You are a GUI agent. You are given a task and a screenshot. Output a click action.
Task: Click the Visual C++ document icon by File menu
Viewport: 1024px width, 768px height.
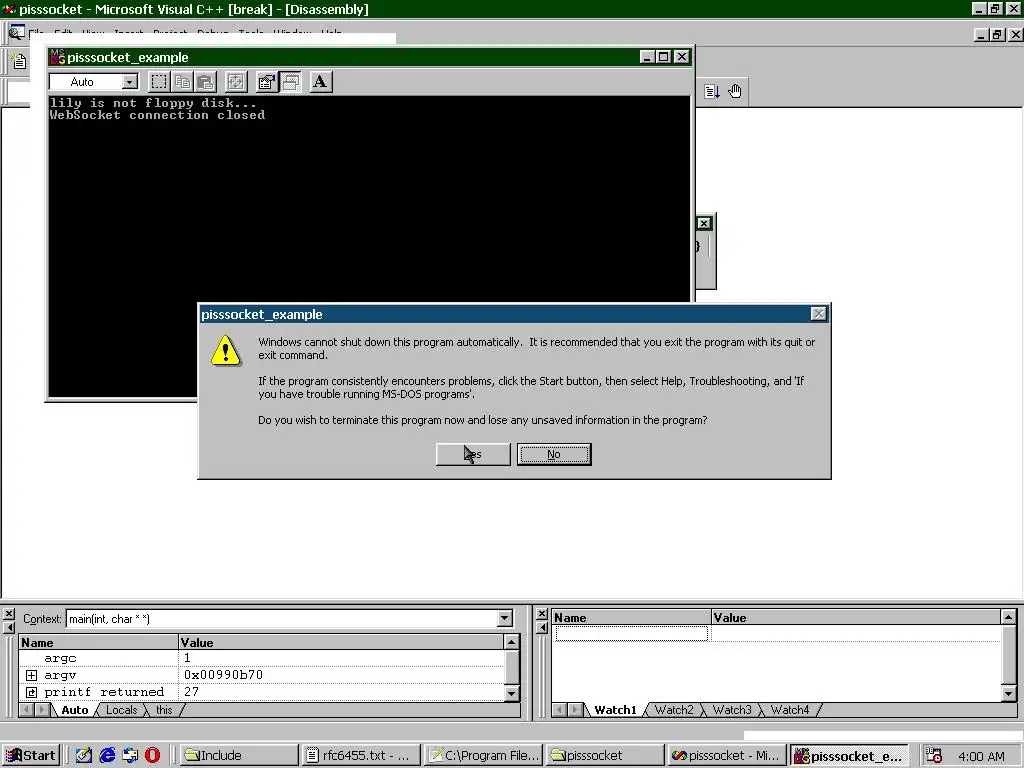point(16,32)
